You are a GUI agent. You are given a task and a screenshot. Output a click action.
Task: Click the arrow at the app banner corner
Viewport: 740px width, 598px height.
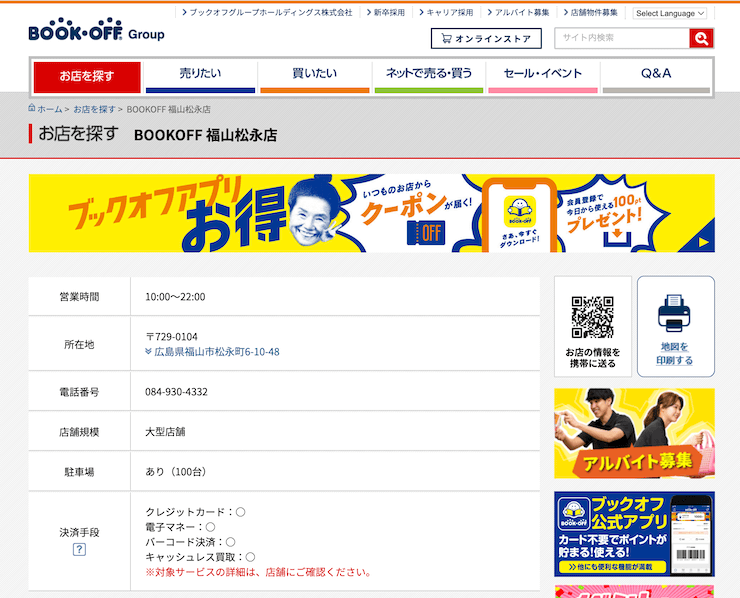[703, 242]
